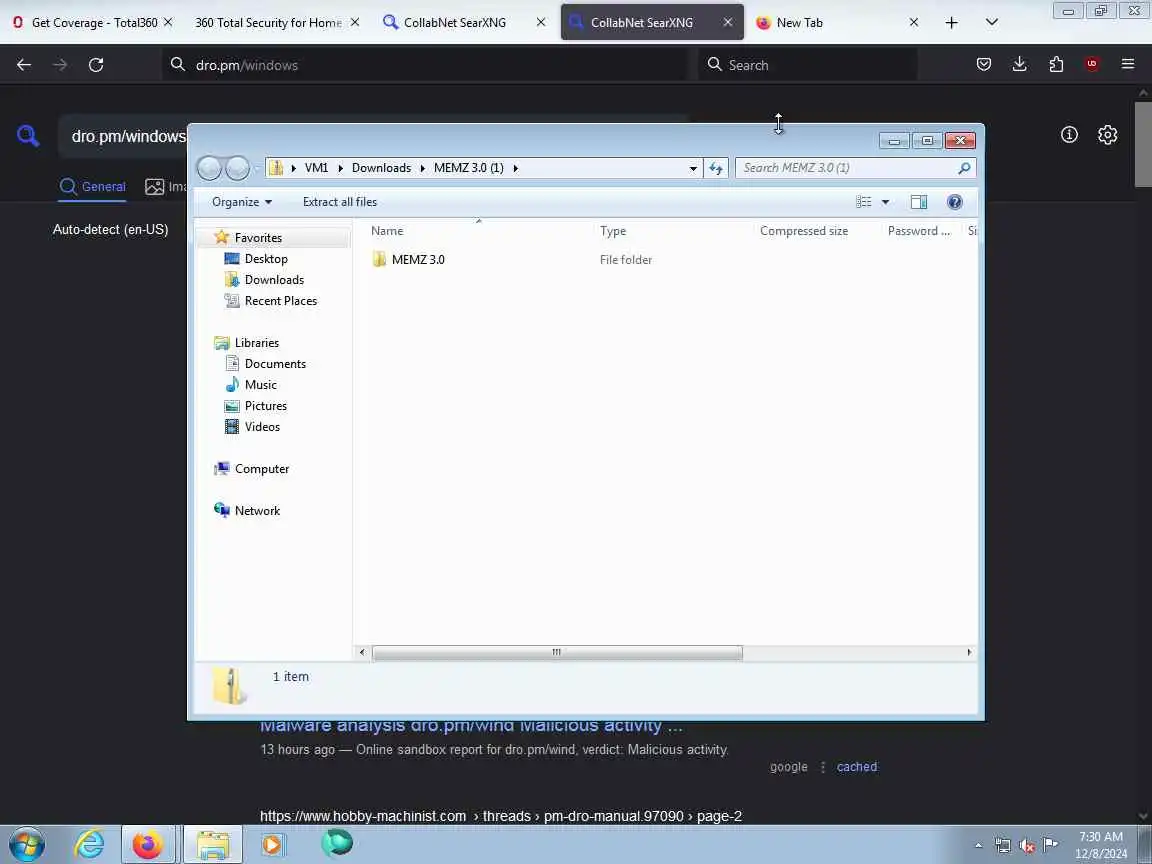
Task: Close the New Tab browser tab
Action: click(x=914, y=23)
